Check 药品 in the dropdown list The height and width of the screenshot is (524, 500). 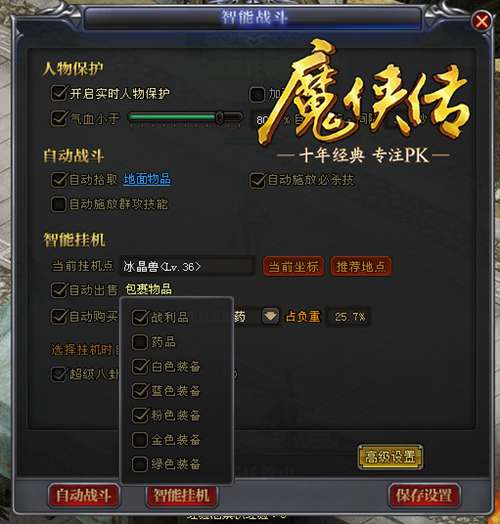[140, 342]
